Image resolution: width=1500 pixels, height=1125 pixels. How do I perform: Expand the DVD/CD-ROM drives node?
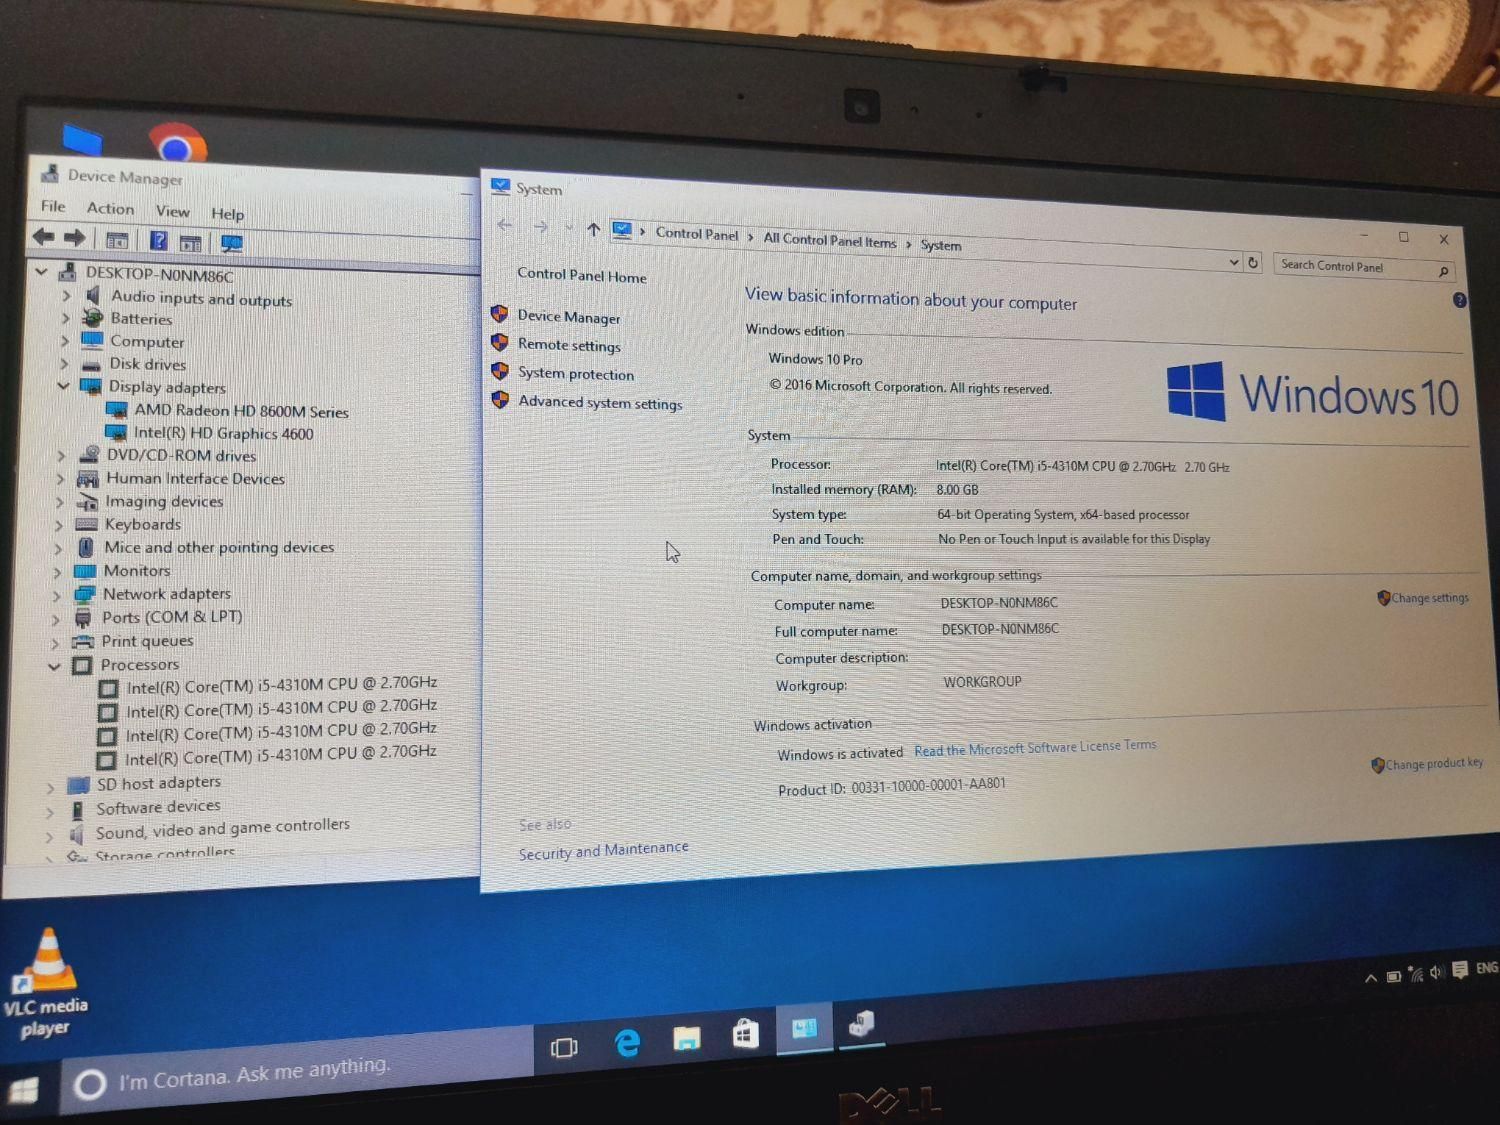[x=61, y=454]
